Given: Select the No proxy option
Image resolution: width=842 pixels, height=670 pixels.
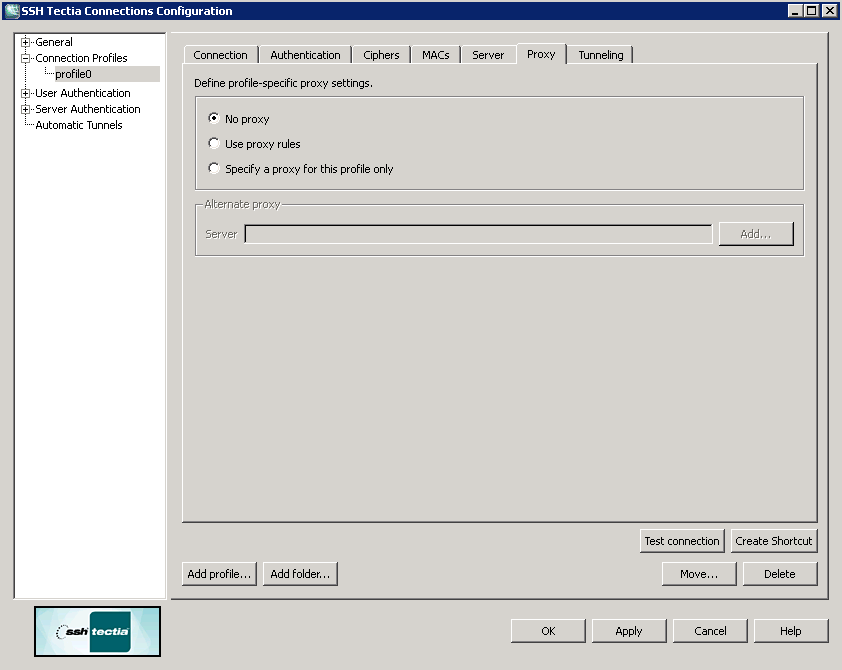Looking at the screenshot, I should tap(213, 118).
